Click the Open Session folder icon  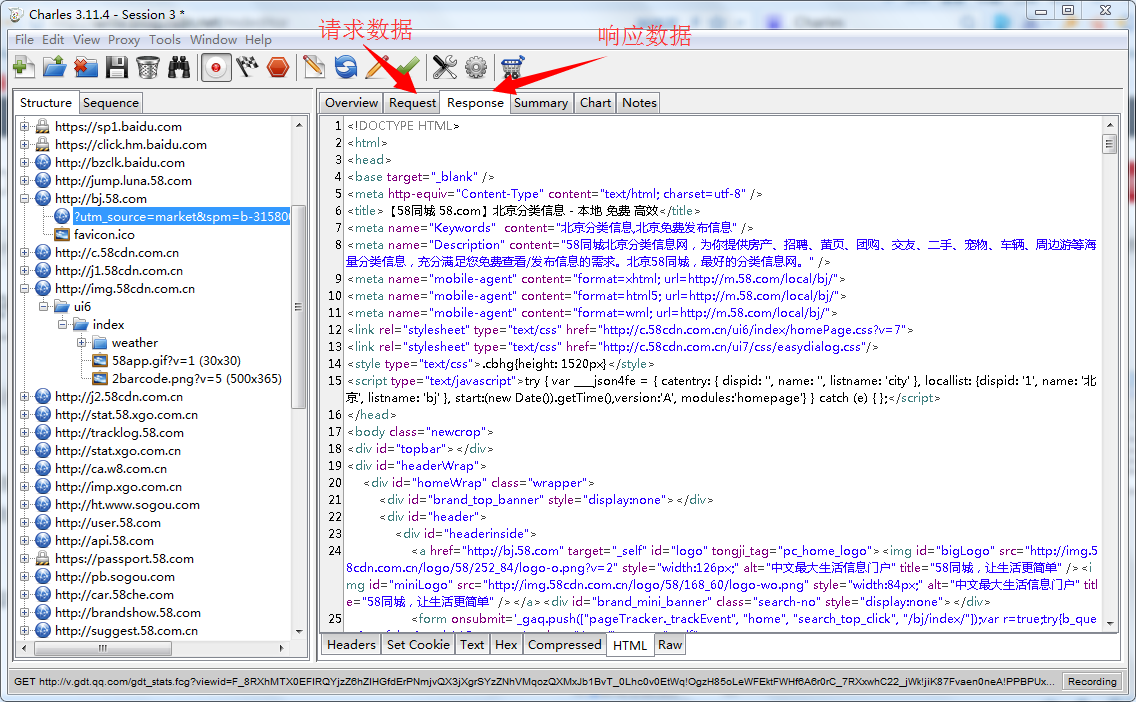click(x=54, y=67)
